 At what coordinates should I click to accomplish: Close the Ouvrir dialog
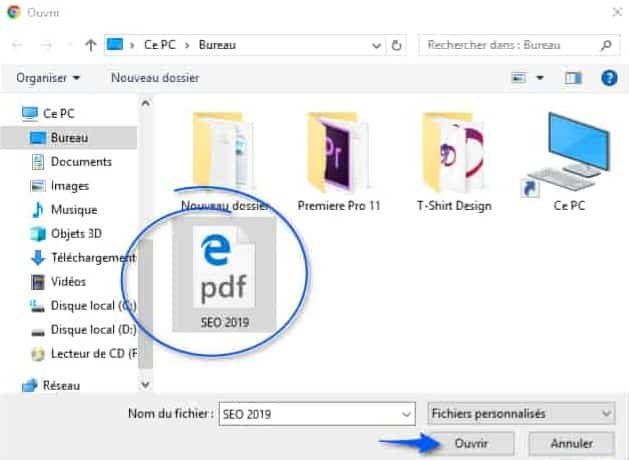(617, 12)
